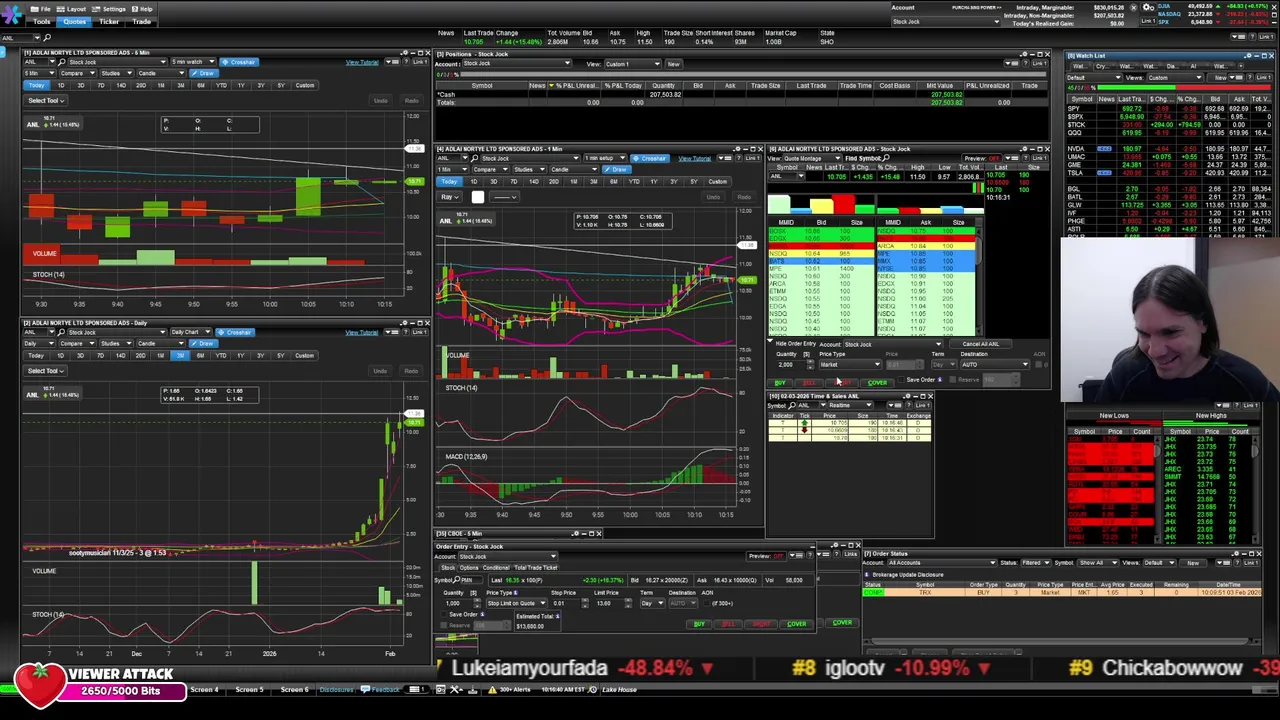Click green BUY button in Level 2 window
The image size is (1280, 720).
(780, 383)
